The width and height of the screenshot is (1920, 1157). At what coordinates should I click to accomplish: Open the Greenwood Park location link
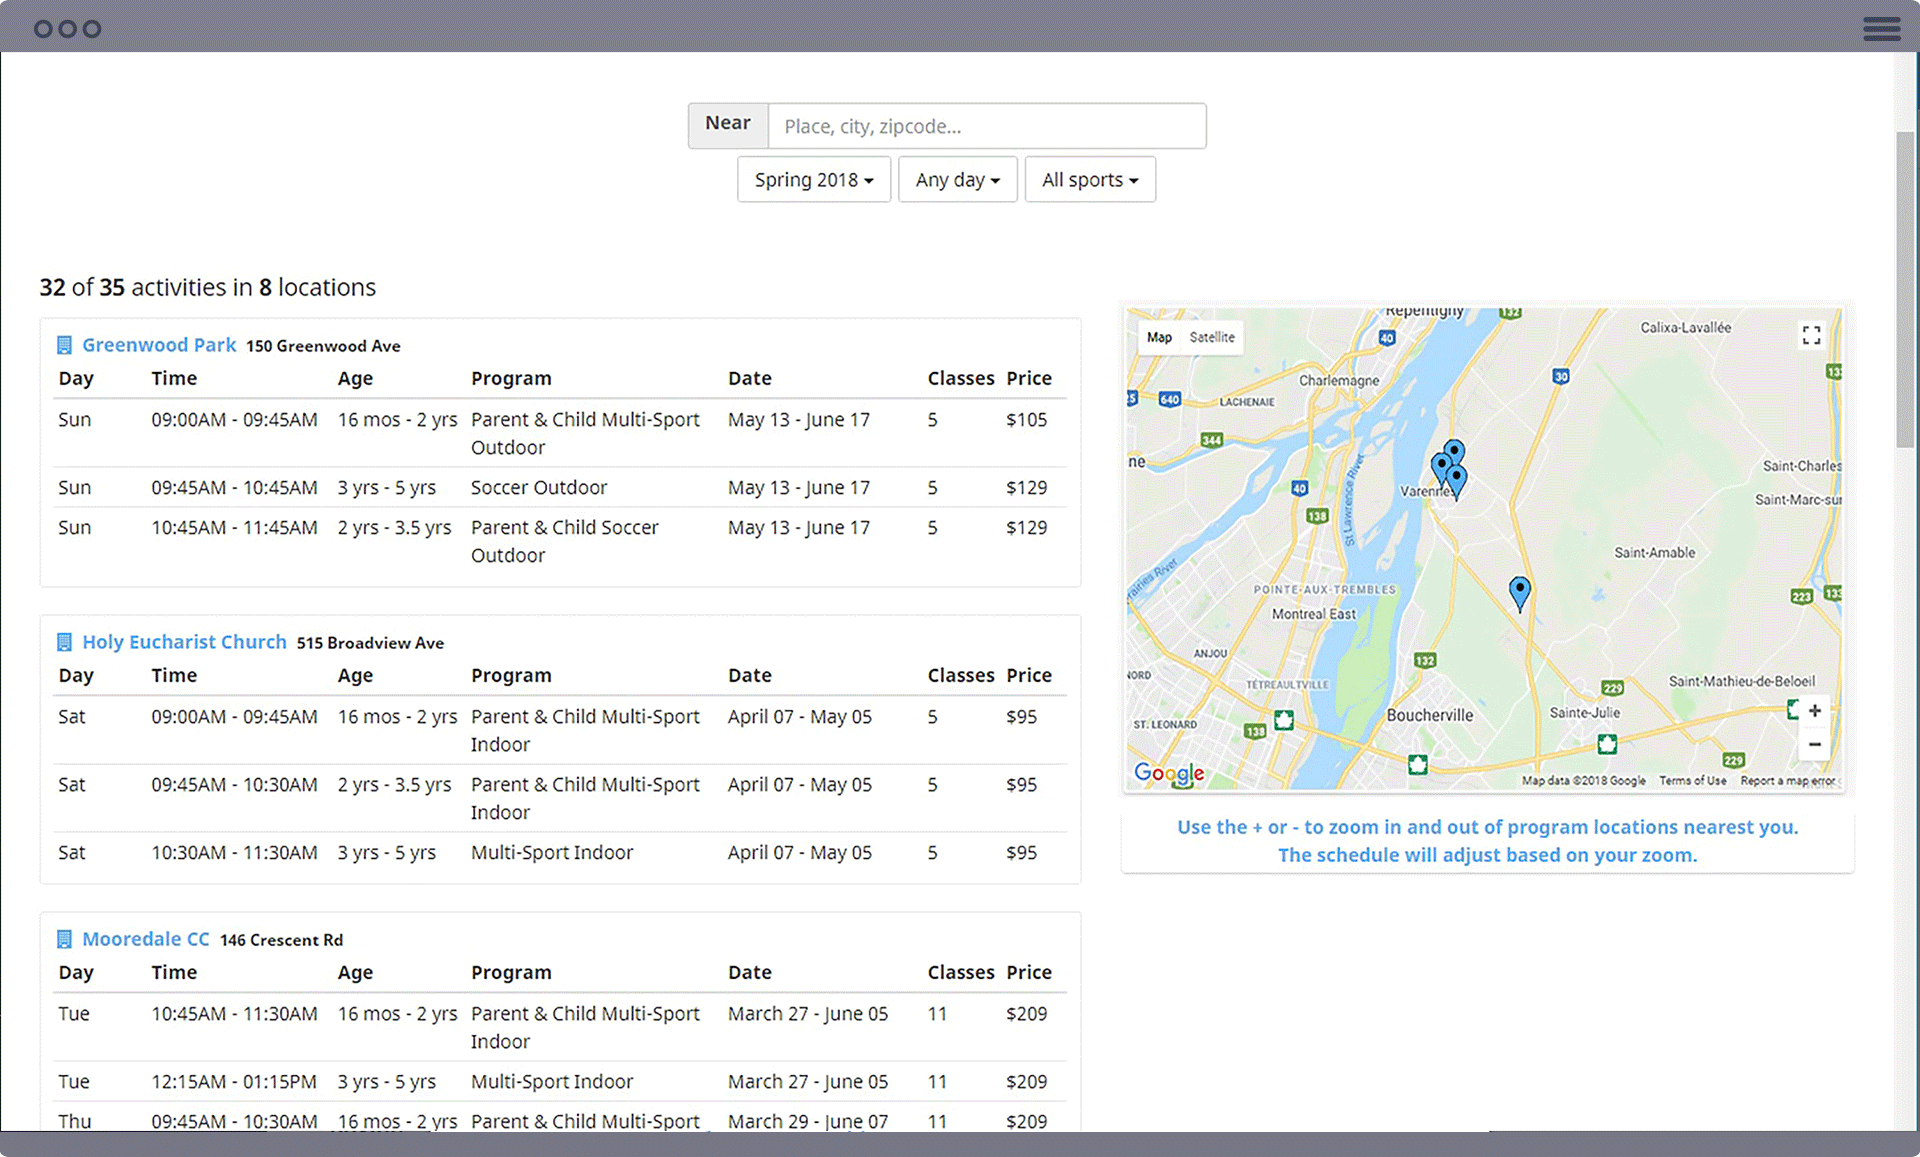click(159, 345)
